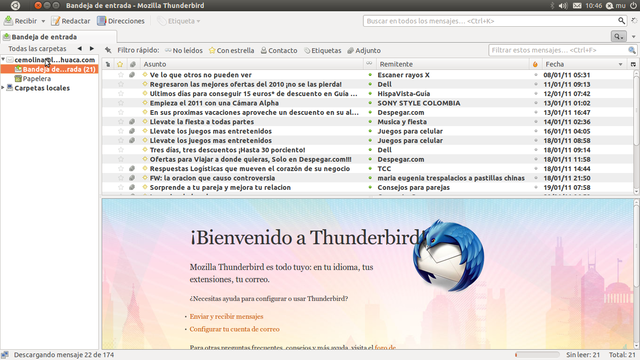
Task: Sort messages by Asunto column
Action: coord(252,64)
